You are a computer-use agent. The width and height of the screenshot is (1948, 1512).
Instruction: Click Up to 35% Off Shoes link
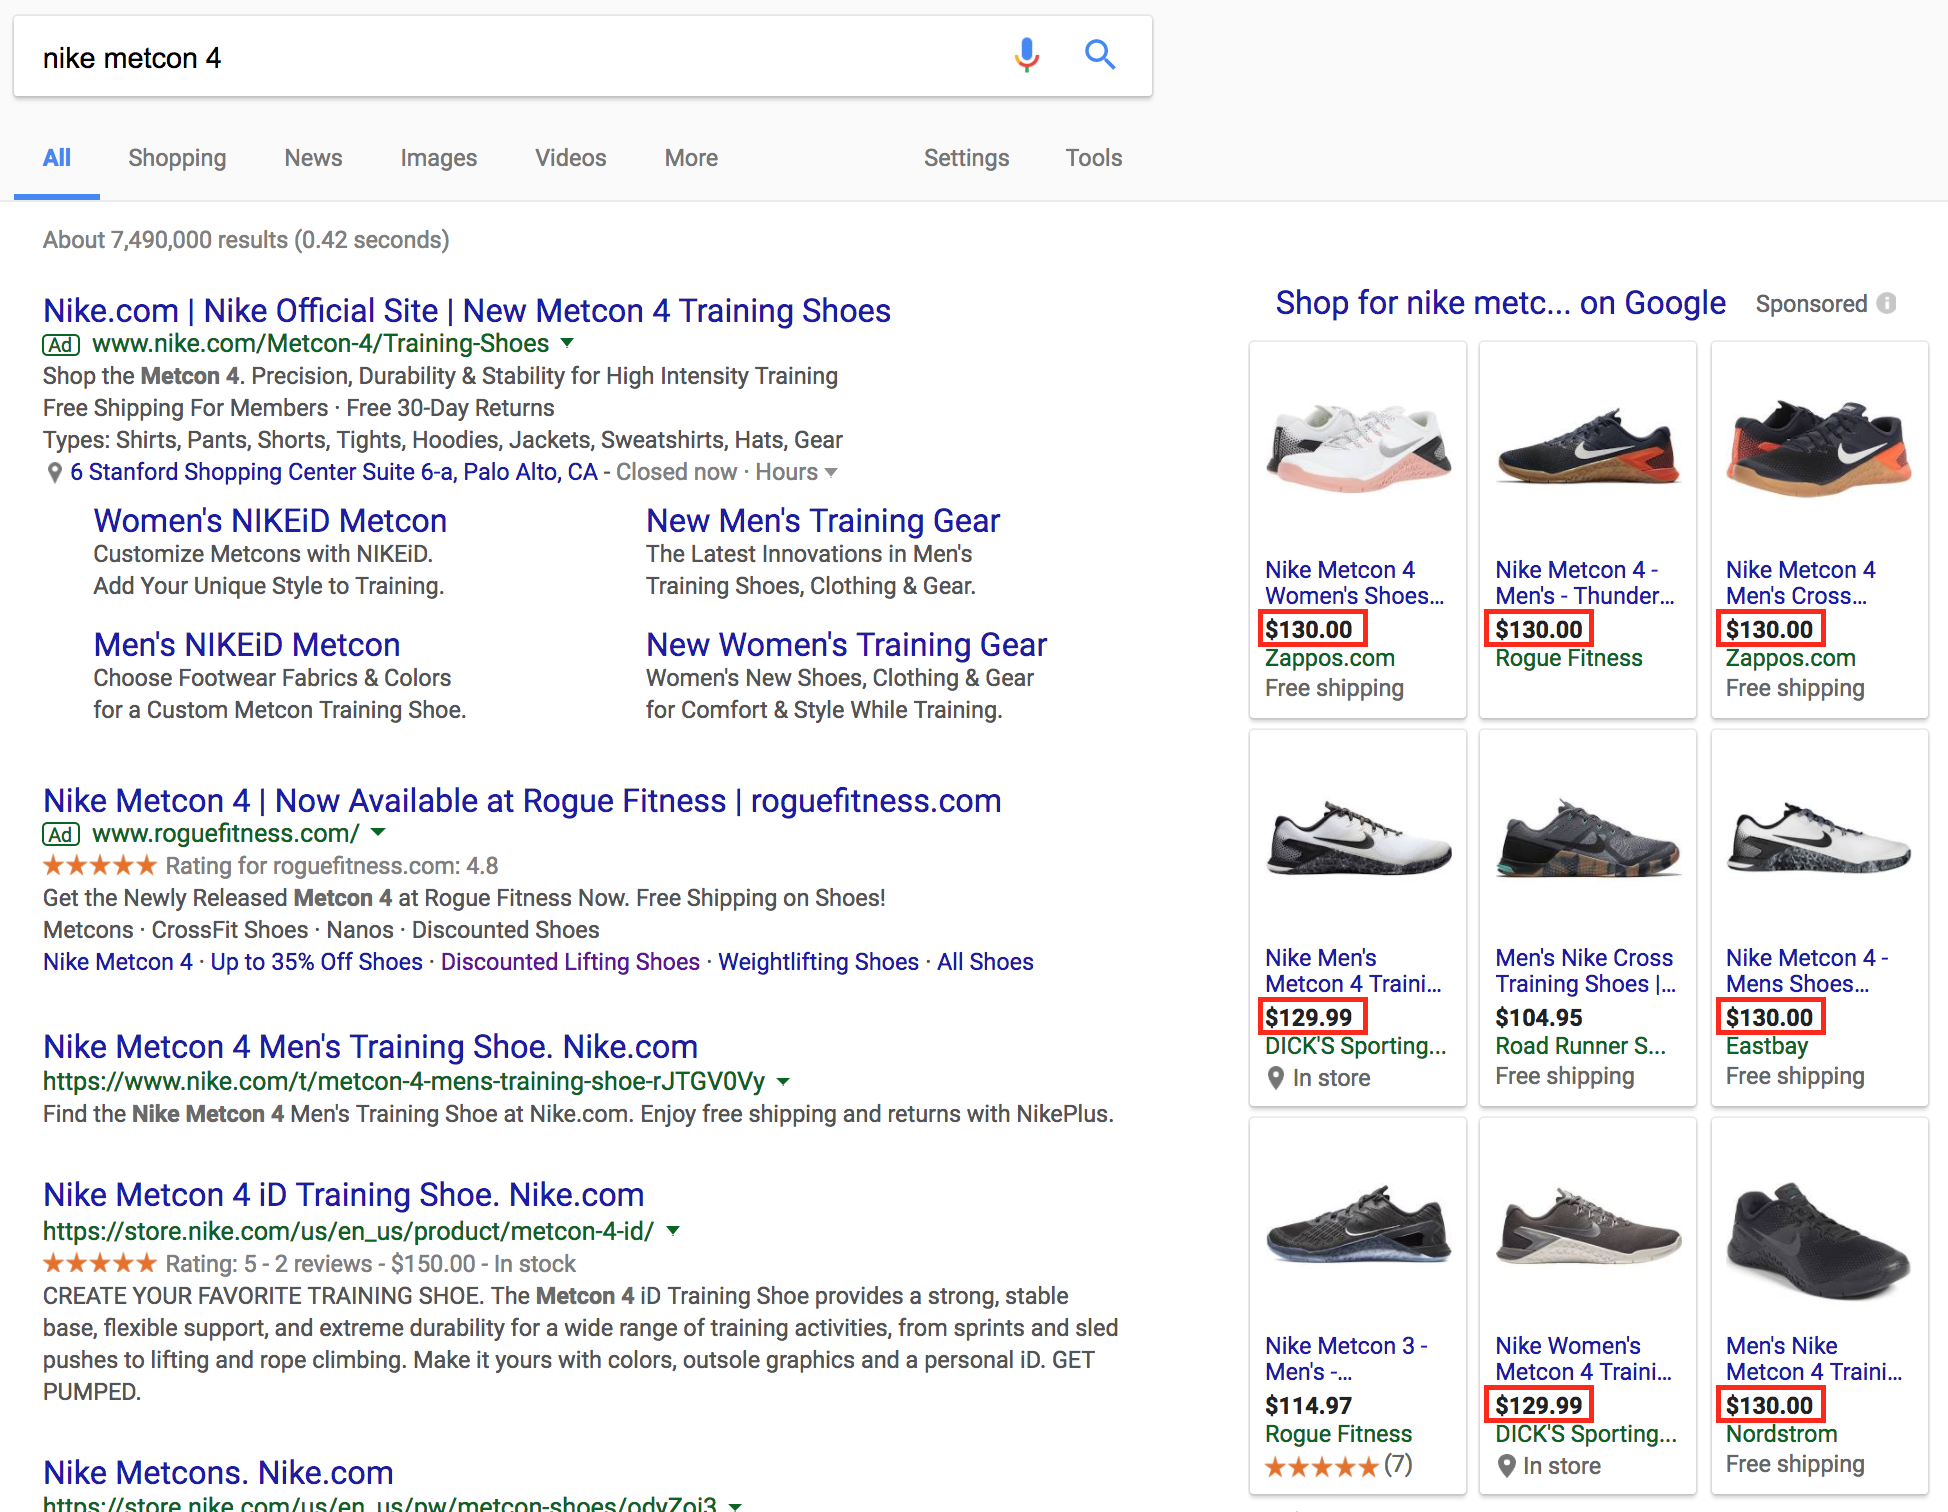317,962
